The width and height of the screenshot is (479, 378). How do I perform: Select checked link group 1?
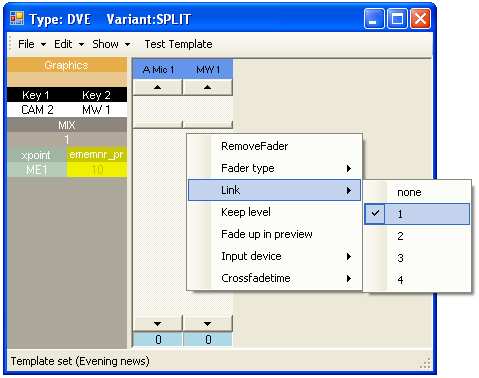tap(417, 214)
